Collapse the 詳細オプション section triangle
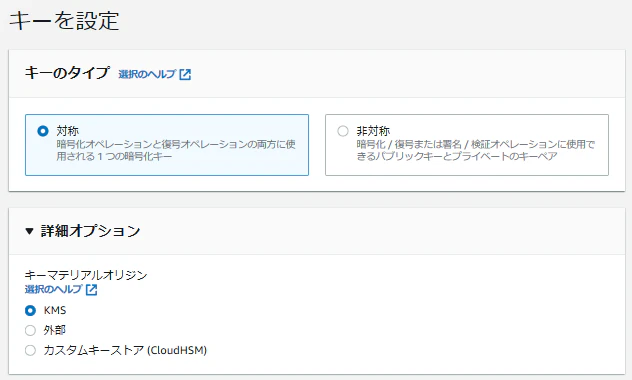632x380 pixels. coord(29,231)
